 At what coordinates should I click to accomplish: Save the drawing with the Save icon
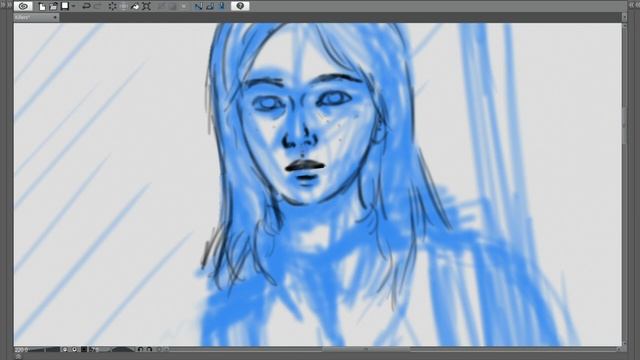(64, 6)
